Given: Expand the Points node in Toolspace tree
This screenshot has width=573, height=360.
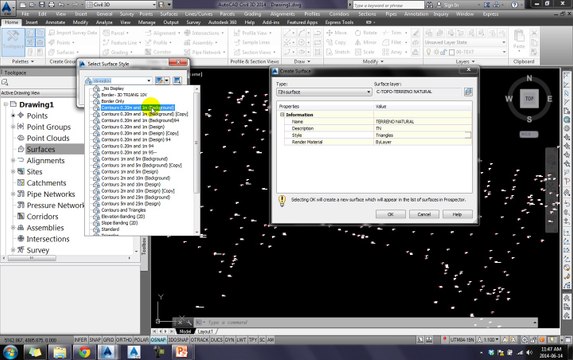Looking at the screenshot, I should (x=13, y=115).
